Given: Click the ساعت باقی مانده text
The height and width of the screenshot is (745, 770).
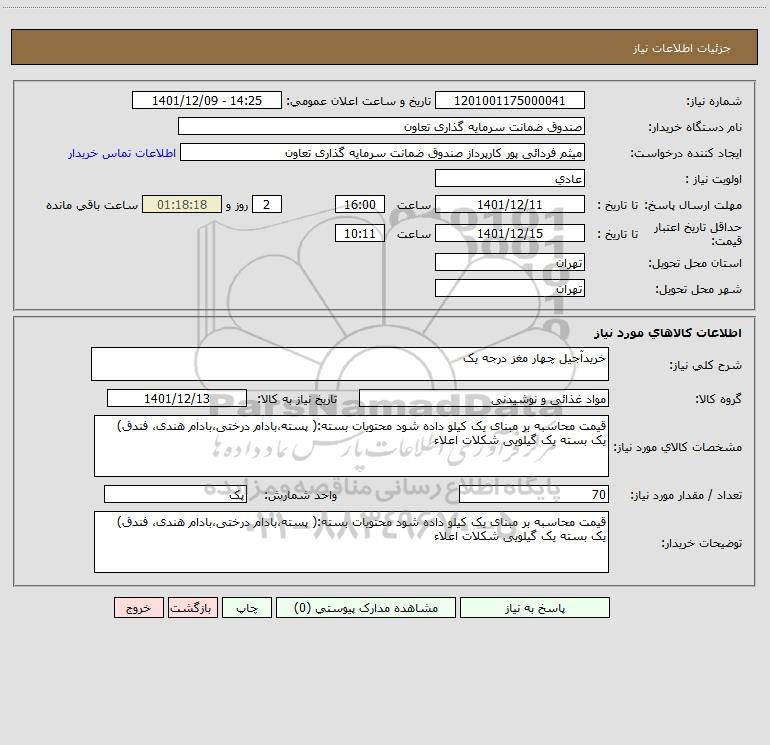Looking at the screenshot, I should coord(92,205).
